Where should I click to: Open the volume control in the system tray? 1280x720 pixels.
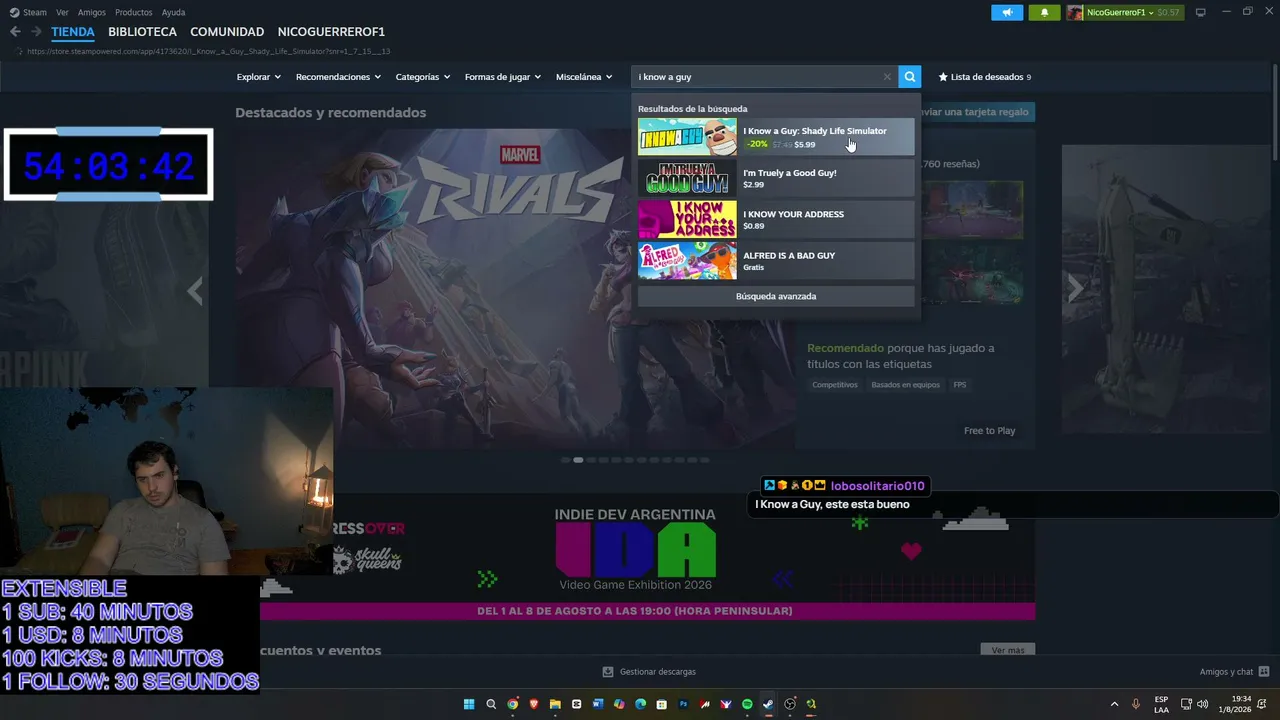tap(1202, 704)
